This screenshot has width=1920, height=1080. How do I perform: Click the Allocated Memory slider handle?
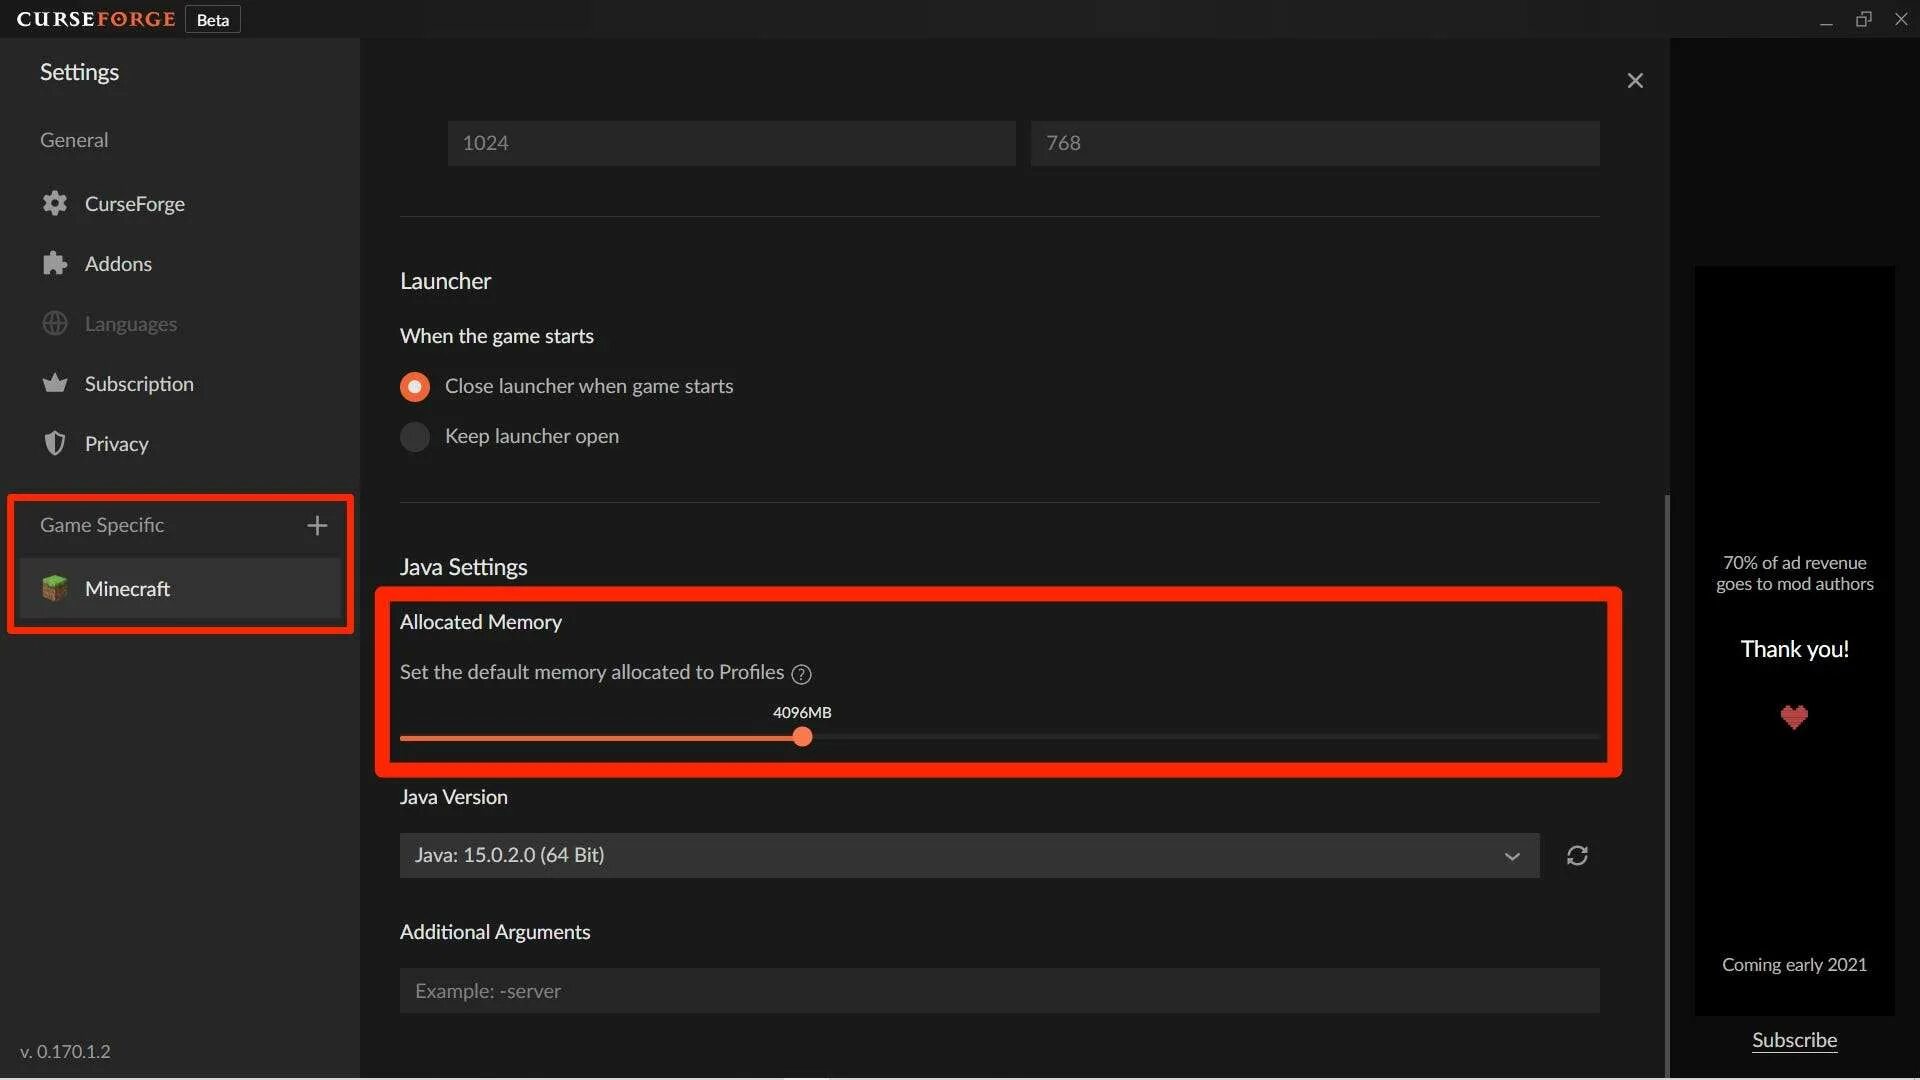[802, 738]
